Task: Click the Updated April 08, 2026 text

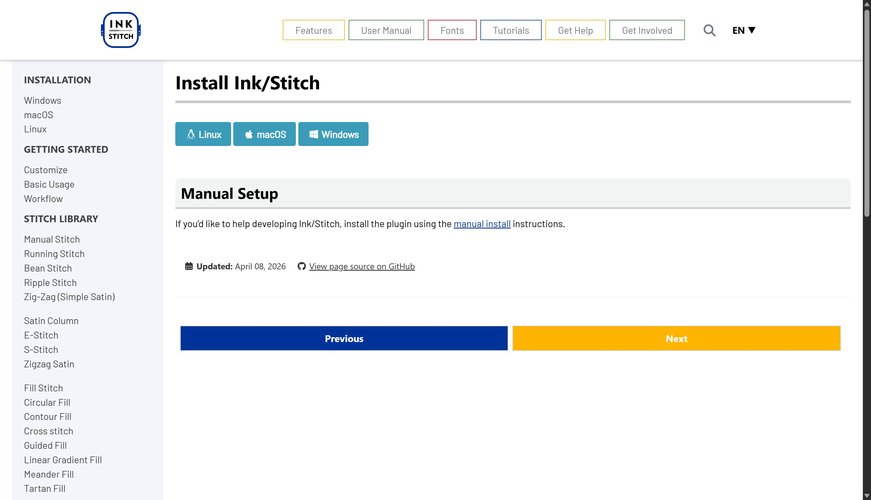Action: pos(236,267)
